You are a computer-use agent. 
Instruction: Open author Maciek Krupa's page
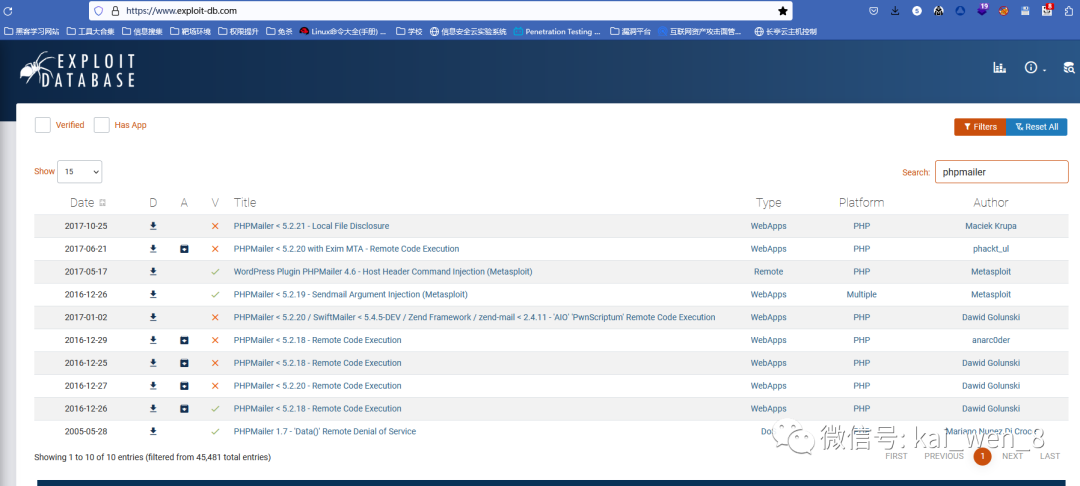pyautogui.click(x=990, y=226)
